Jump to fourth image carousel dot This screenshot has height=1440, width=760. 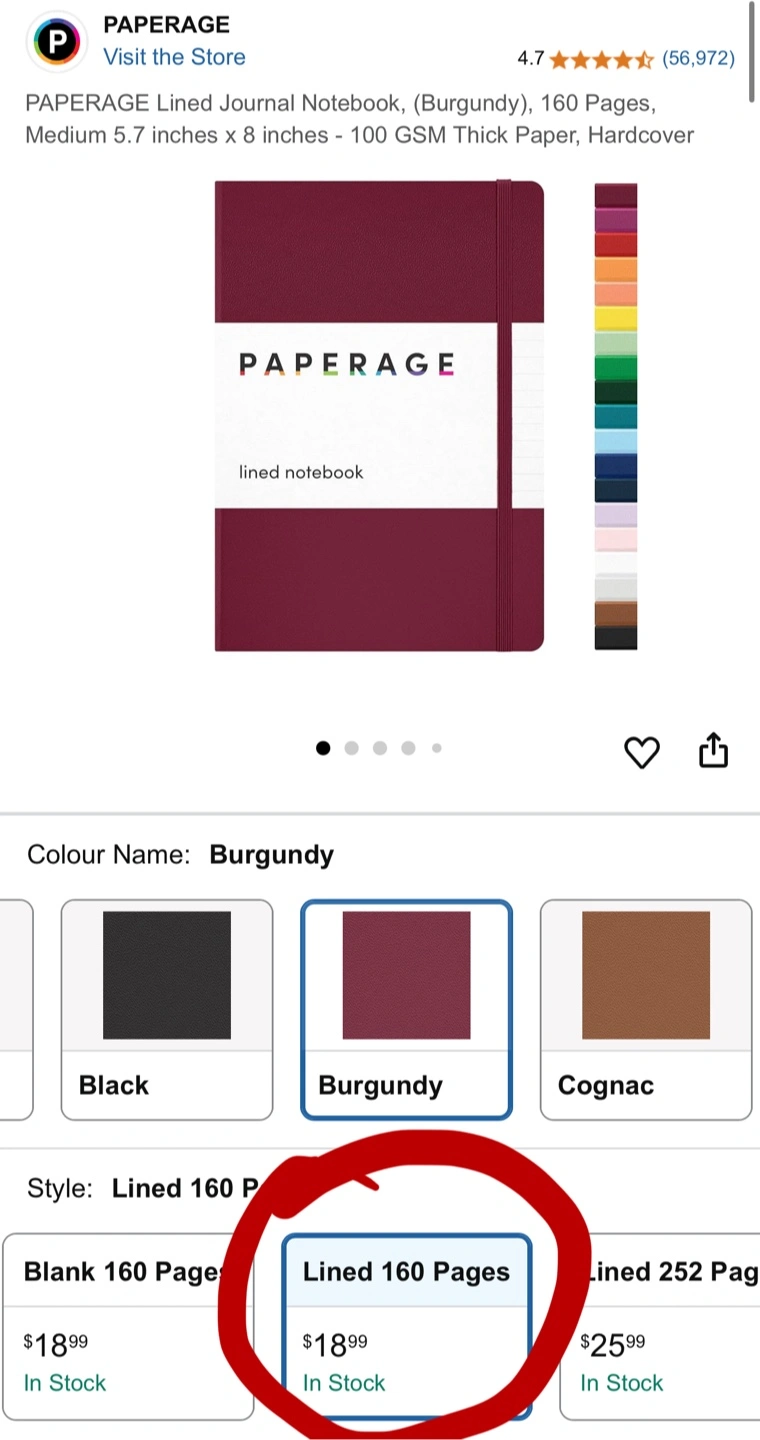click(x=408, y=748)
